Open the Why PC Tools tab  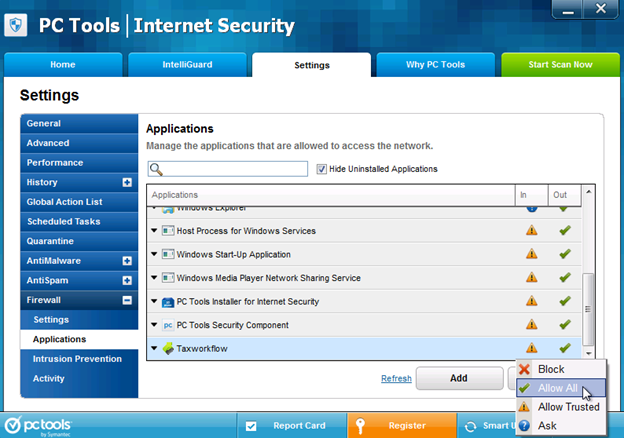point(435,64)
